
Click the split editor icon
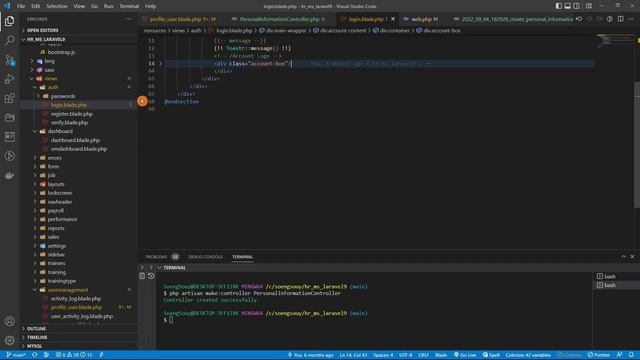pos(620,19)
